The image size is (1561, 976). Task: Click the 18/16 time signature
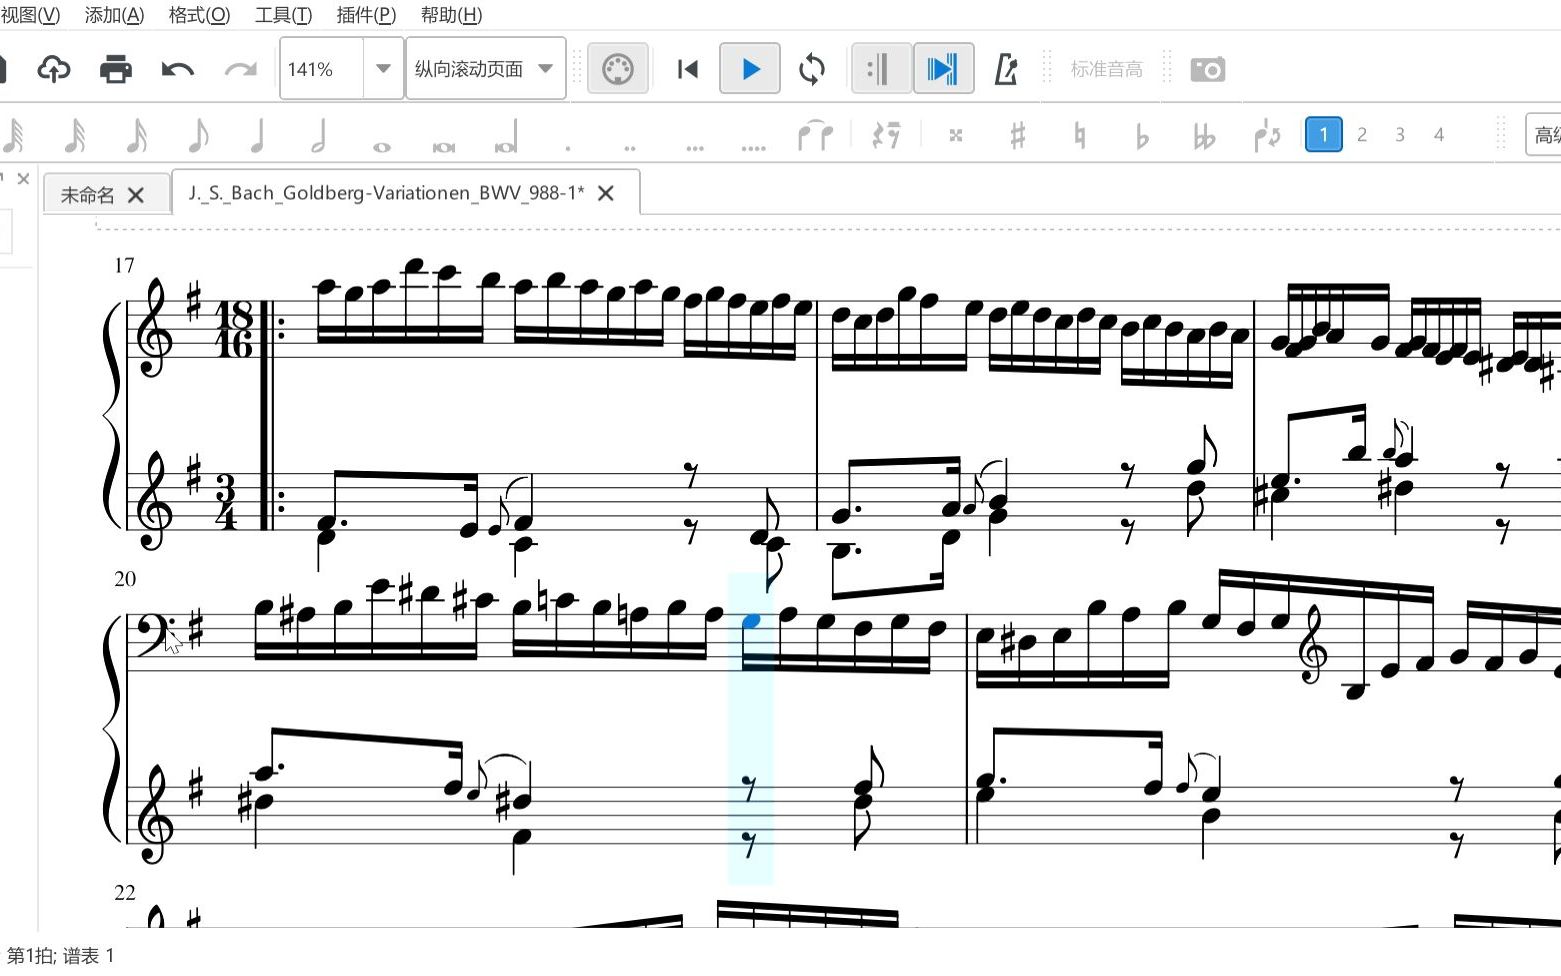[234, 330]
